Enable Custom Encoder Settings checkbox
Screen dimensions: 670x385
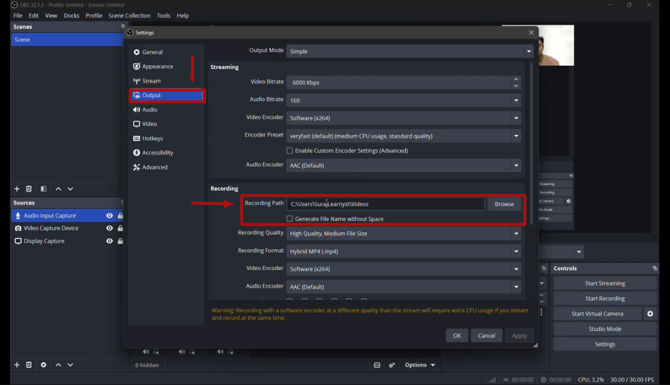coord(290,151)
